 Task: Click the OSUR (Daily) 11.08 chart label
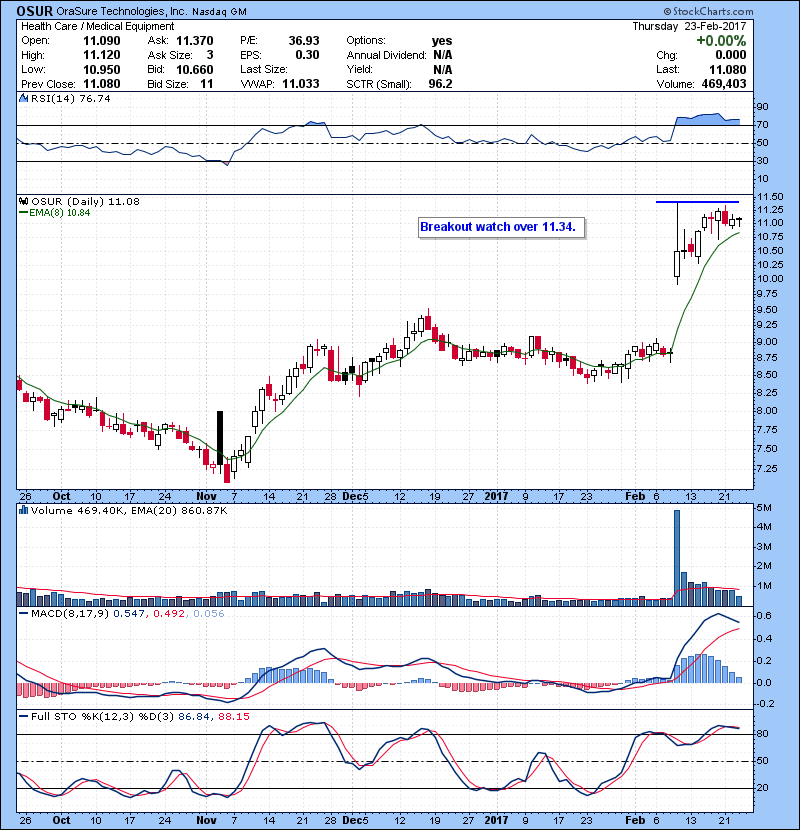(x=85, y=201)
